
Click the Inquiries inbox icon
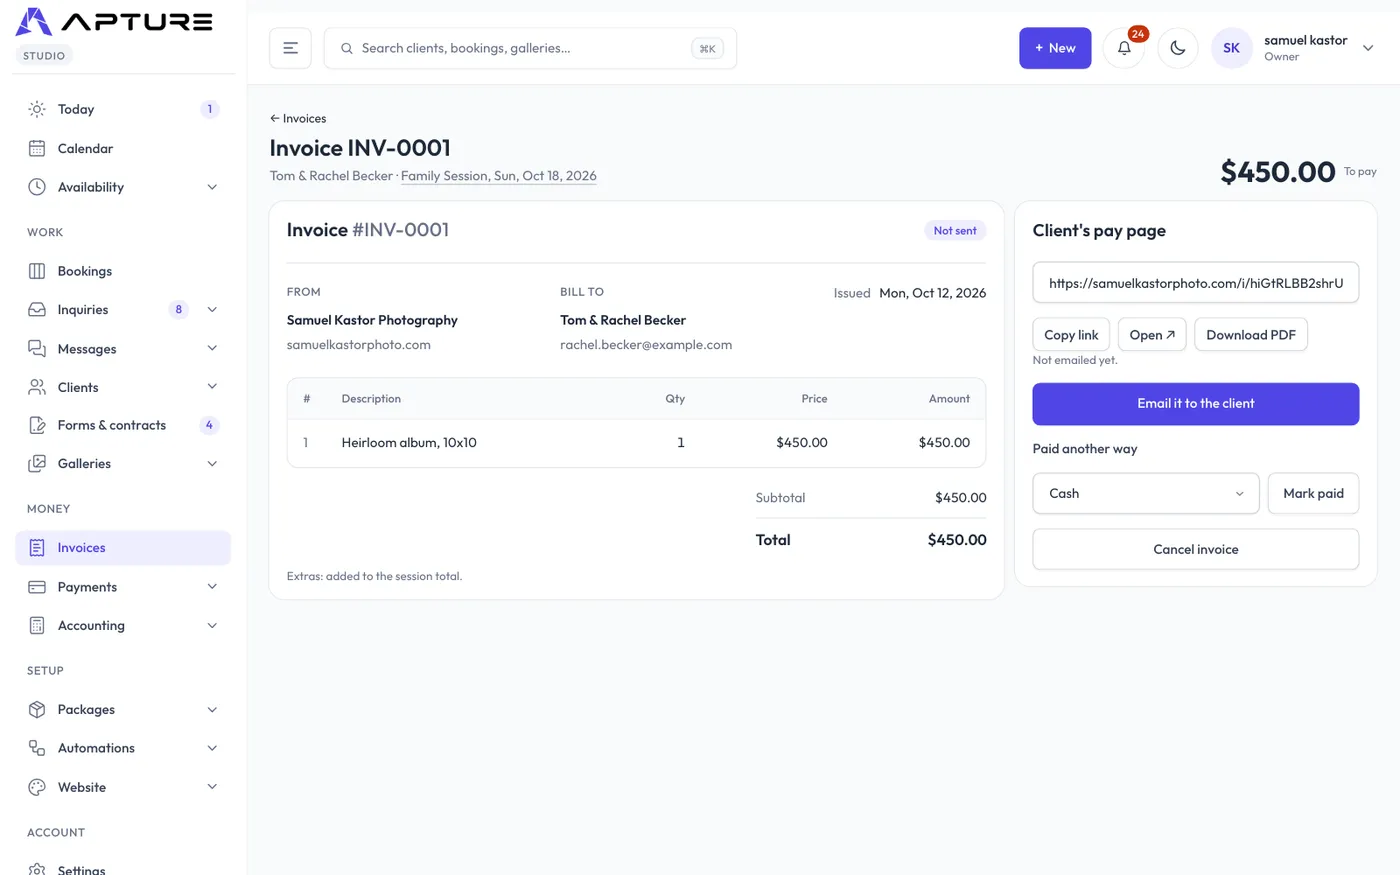point(37,310)
